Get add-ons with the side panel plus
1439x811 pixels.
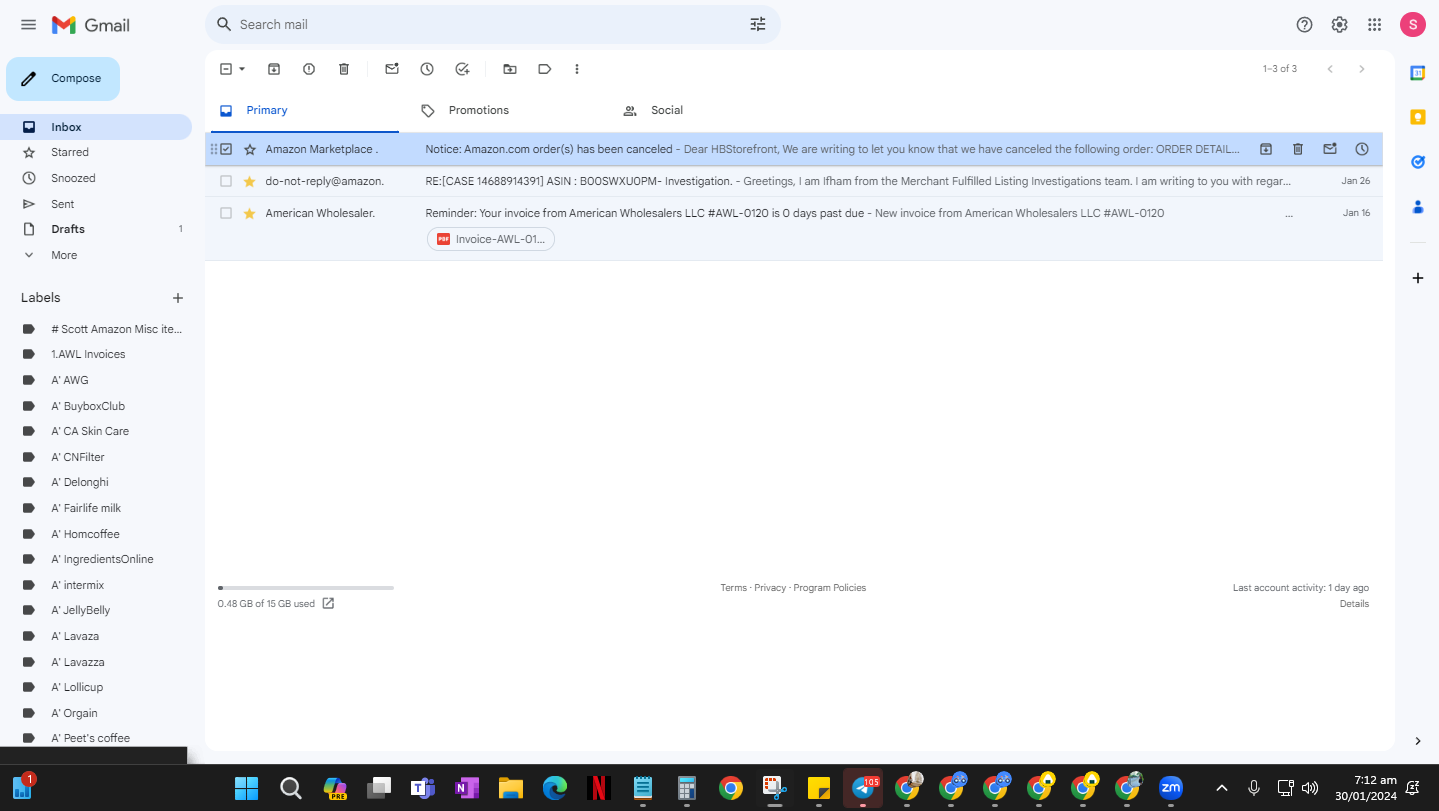tap(1417, 278)
